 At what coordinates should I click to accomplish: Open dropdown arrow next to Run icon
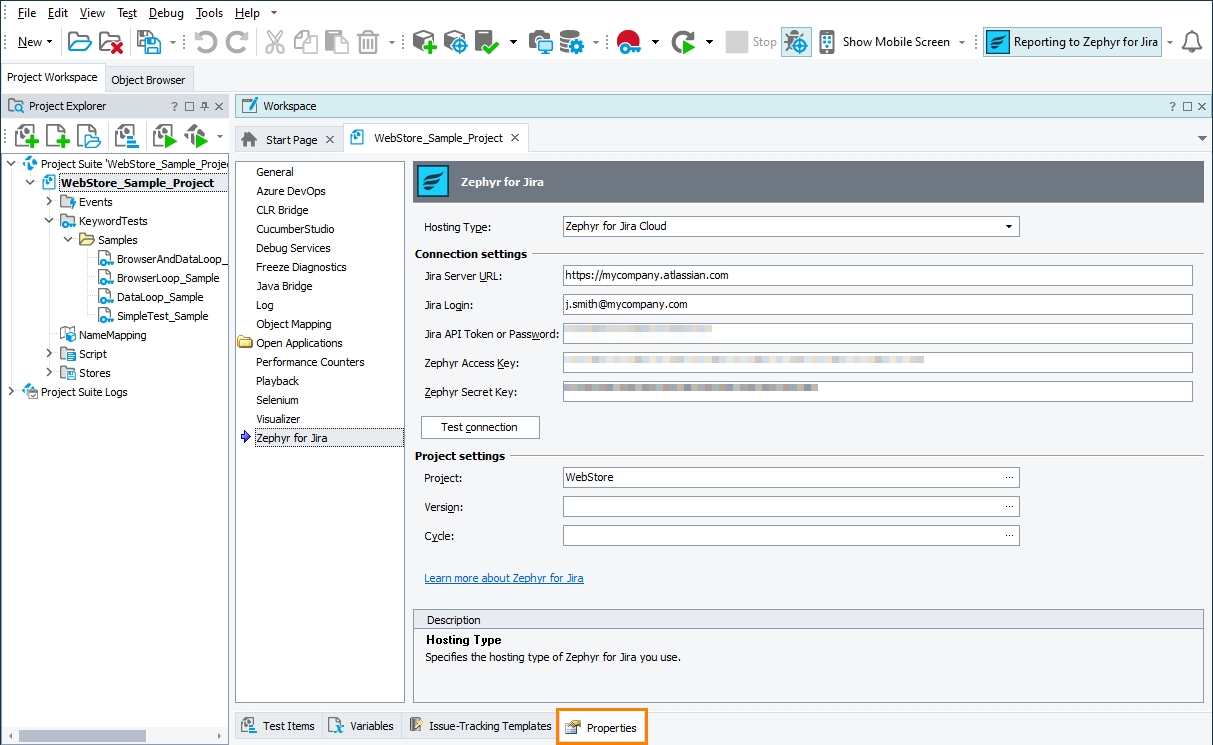click(x=709, y=42)
